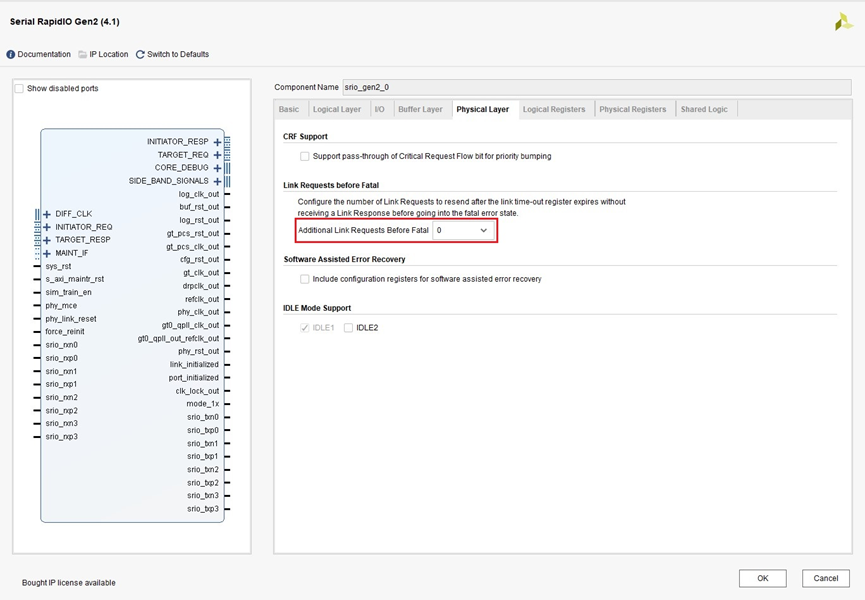Select the s_axi_maintr_rst port label
Viewport: 865px width, 600px height.
pos(74,280)
